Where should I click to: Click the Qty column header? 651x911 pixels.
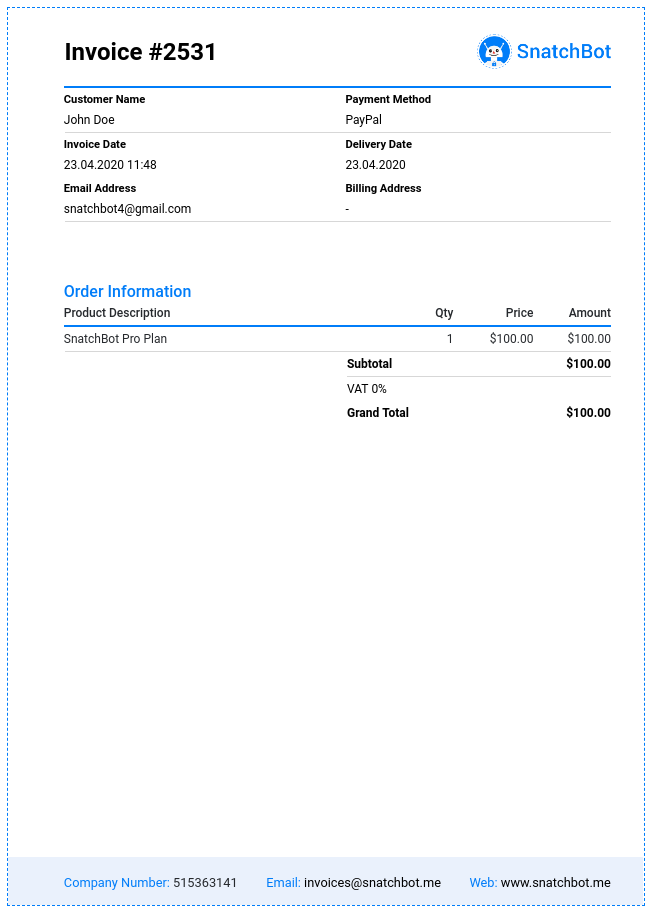tap(444, 313)
